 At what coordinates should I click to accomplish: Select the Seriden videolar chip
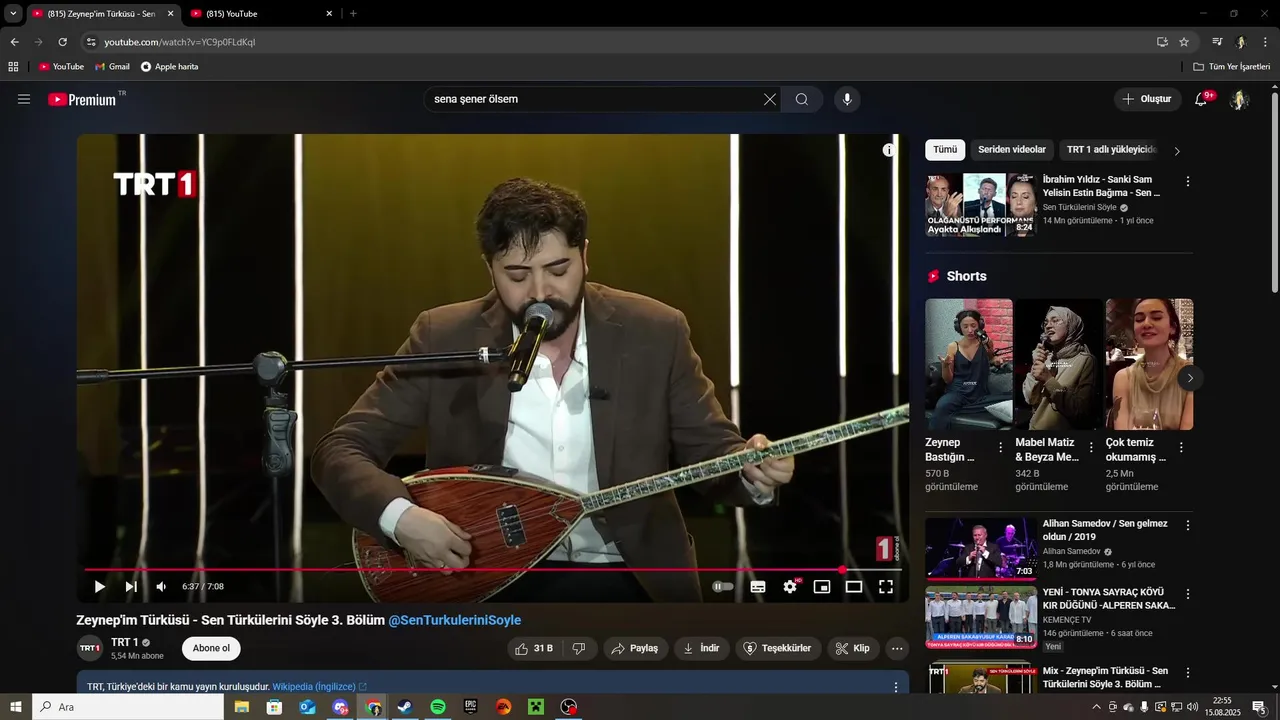(1012, 150)
